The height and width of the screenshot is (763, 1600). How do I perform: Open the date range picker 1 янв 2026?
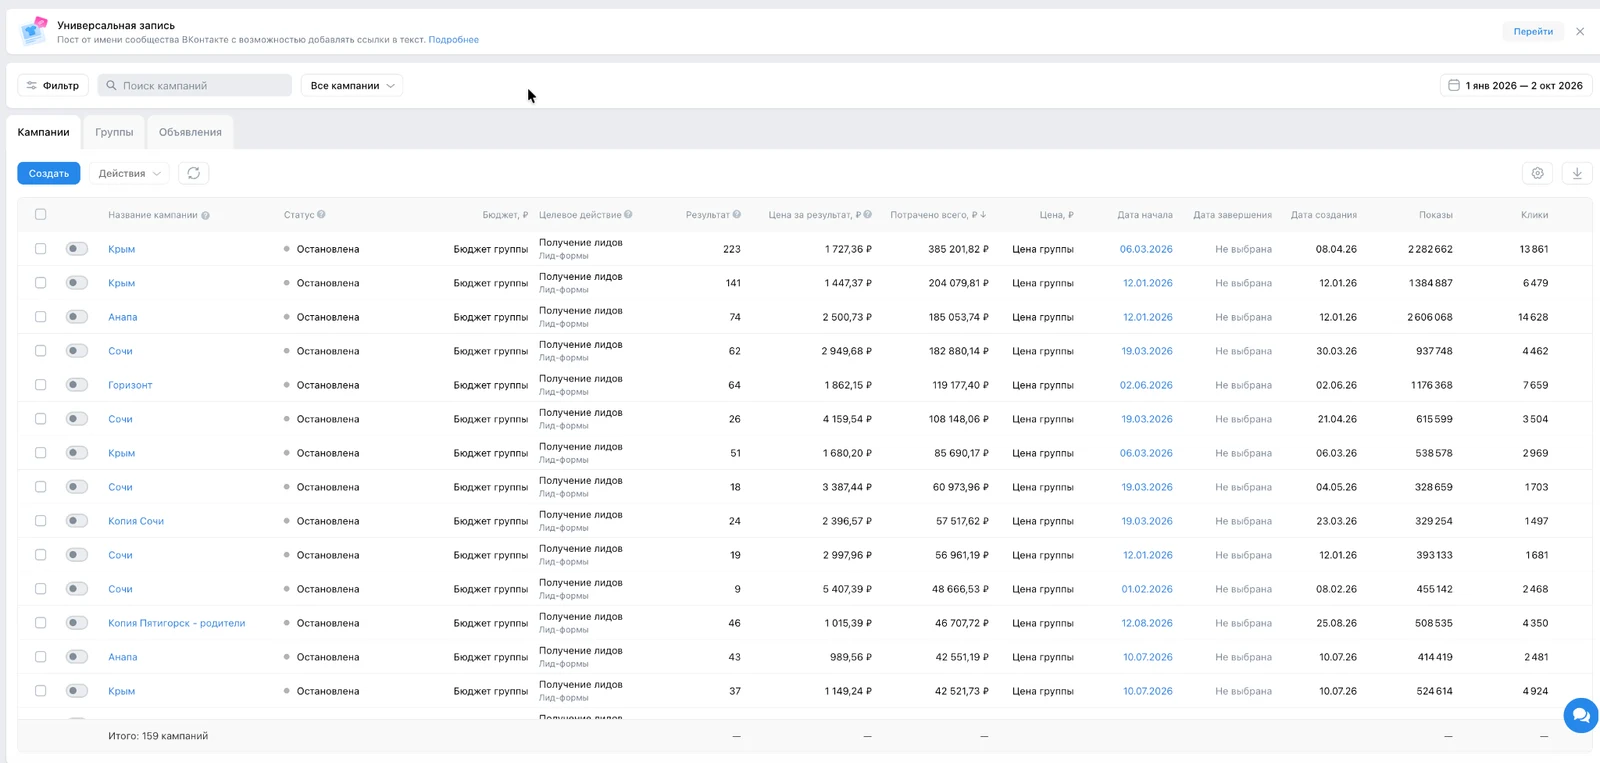[1516, 85]
